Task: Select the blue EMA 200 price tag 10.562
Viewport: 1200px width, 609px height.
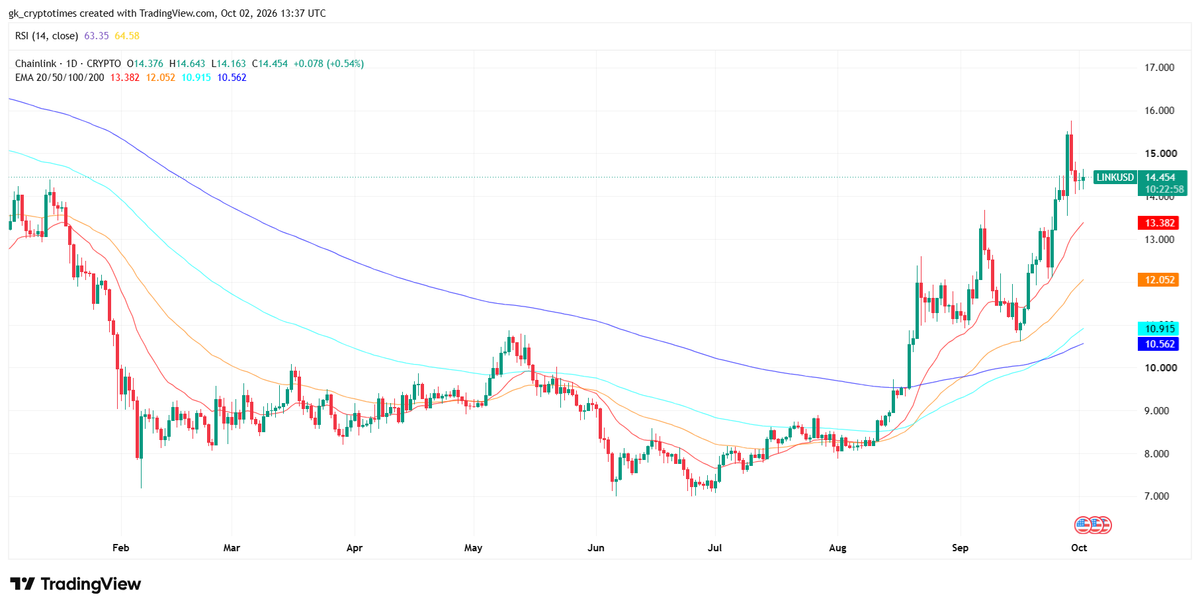Action: click(1160, 343)
